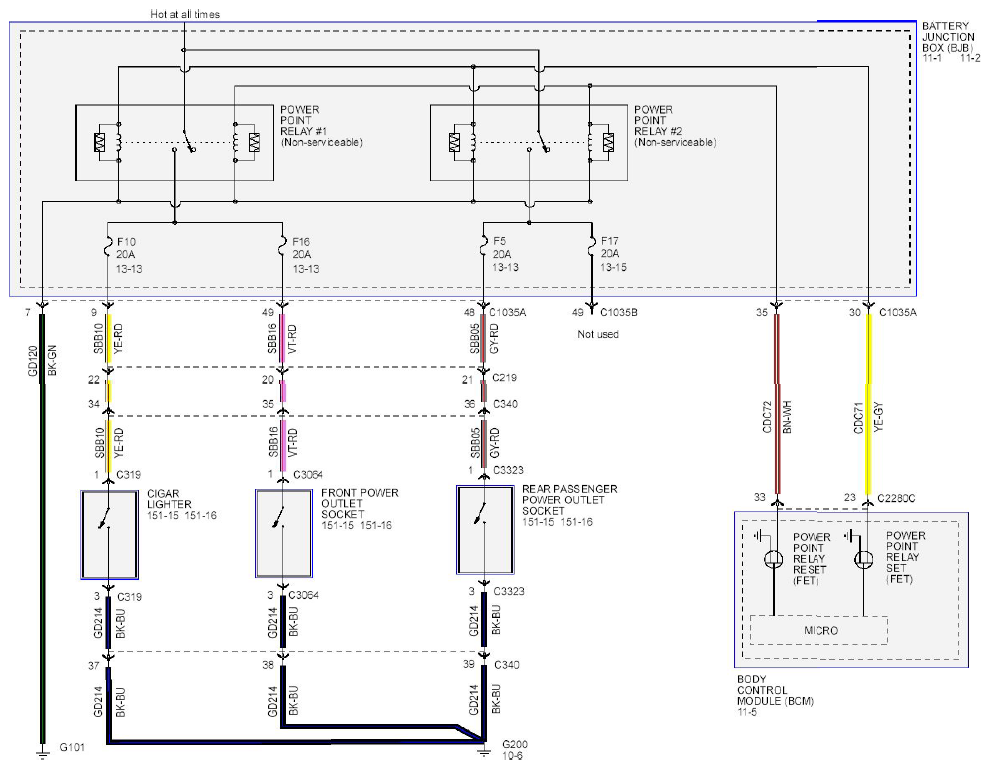Click the GD120 BK-GN wire label
The width and height of the screenshot is (990, 769).
click(42, 361)
